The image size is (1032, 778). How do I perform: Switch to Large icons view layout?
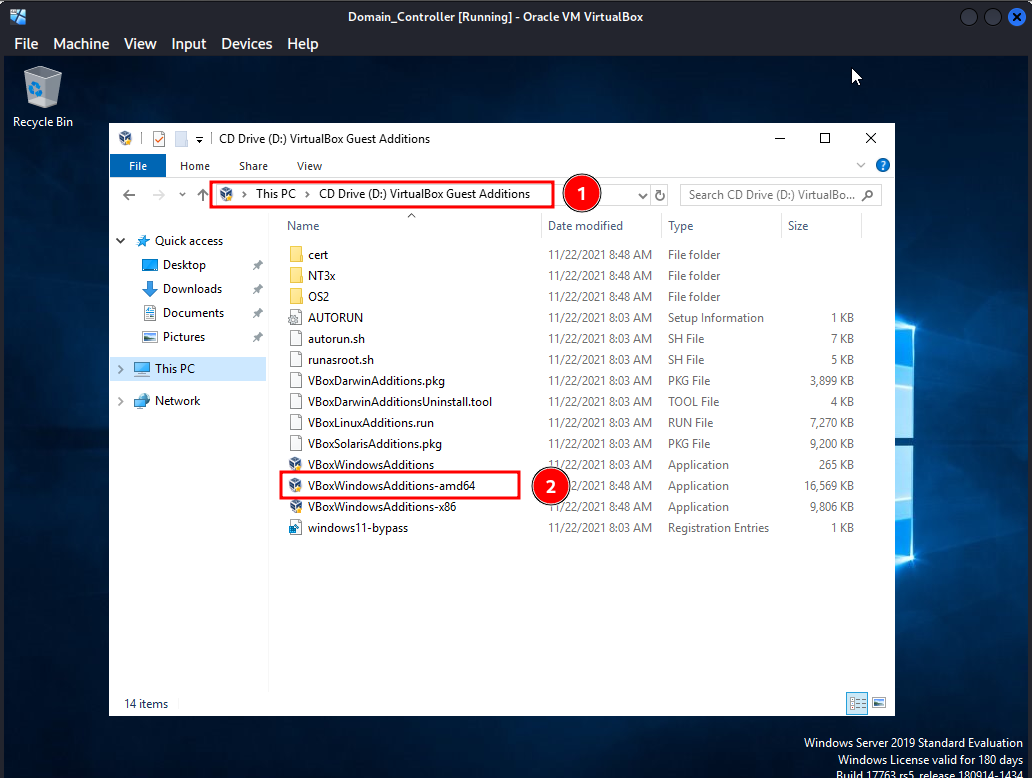pyautogui.click(x=879, y=703)
